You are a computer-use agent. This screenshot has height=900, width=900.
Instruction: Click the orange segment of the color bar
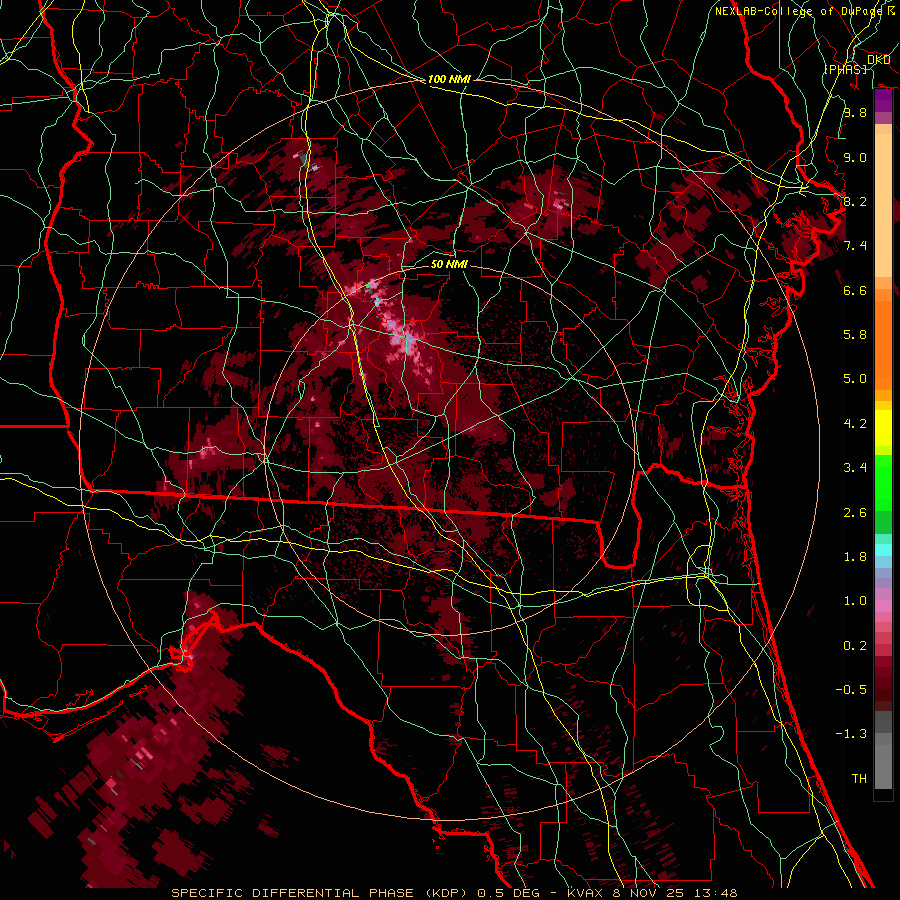pos(883,344)
